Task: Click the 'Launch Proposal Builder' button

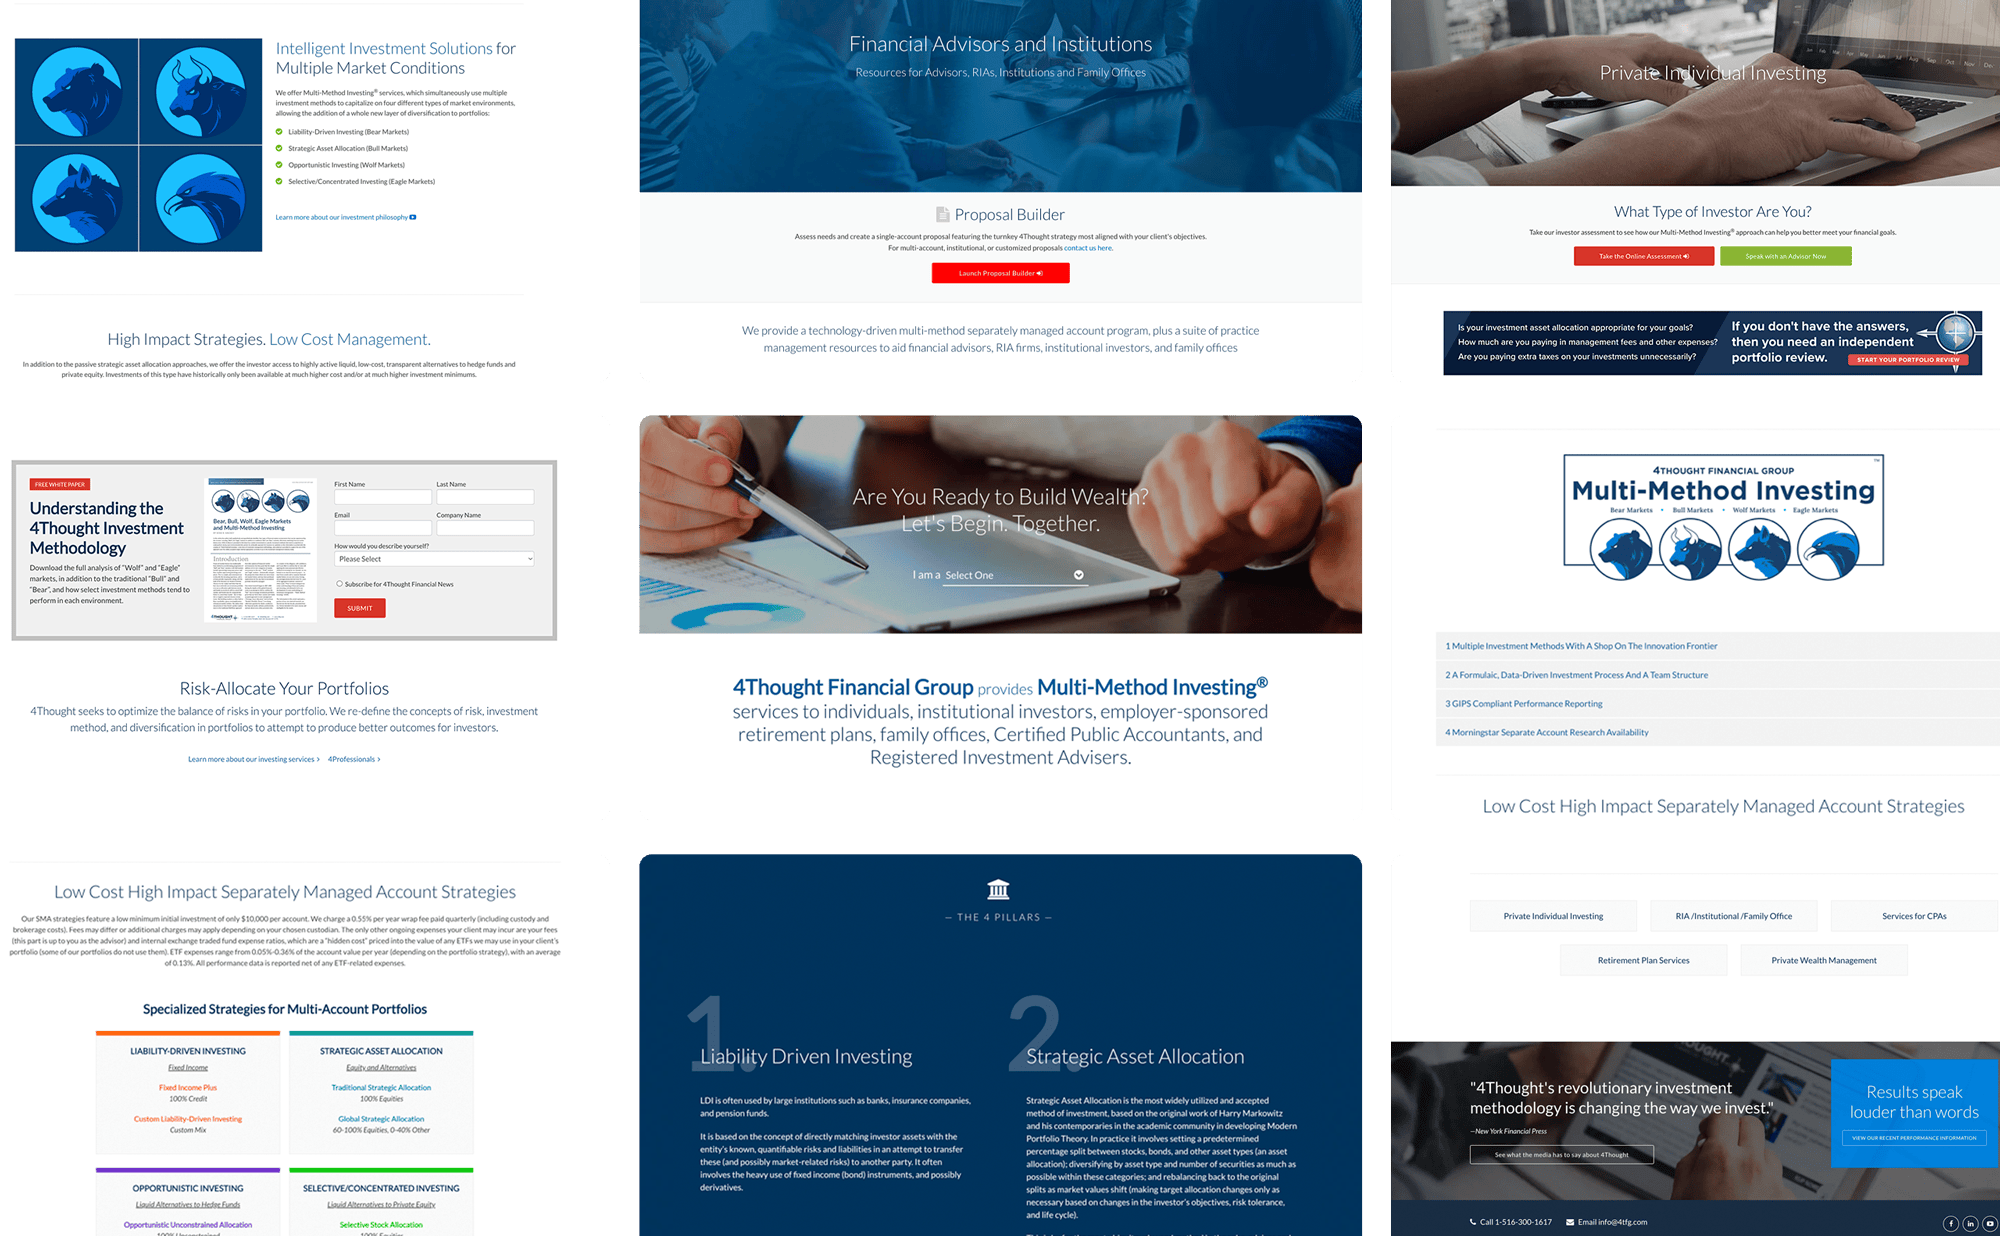Action: (x=1000, y=273)
